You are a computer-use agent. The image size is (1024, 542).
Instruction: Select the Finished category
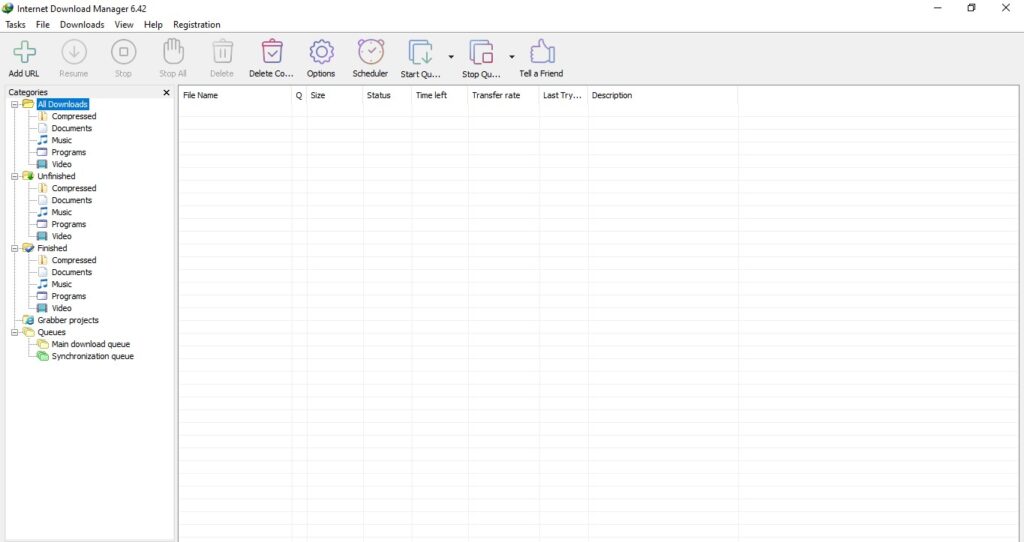coord(52,248)
